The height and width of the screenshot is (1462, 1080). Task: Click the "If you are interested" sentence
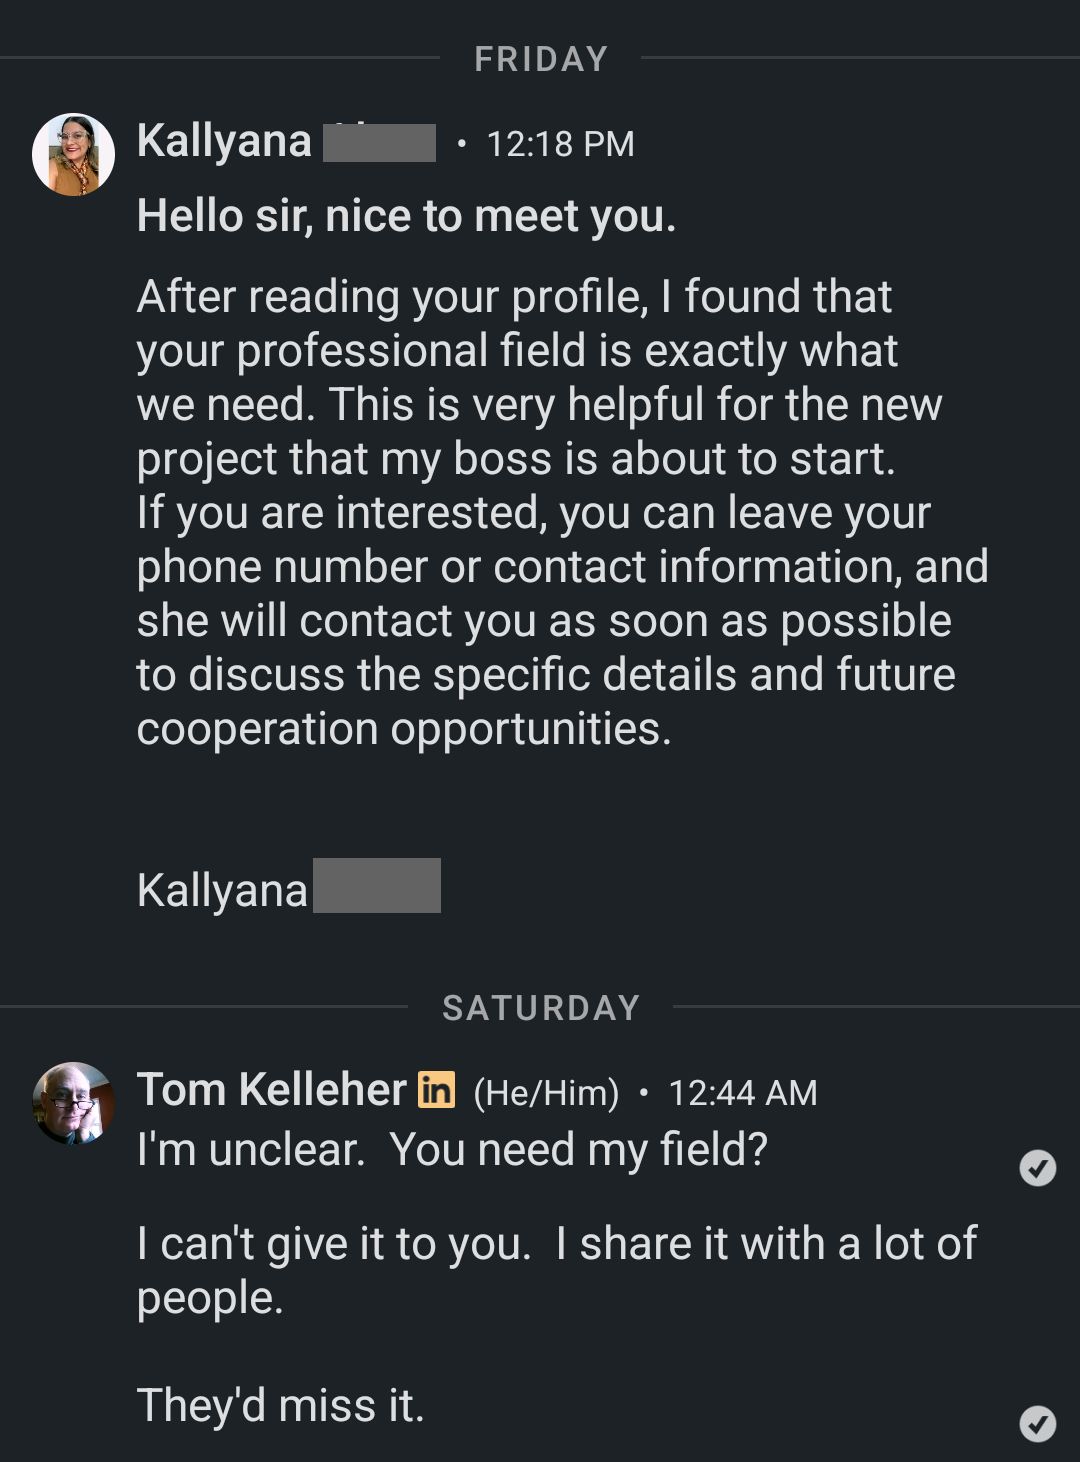560,620
